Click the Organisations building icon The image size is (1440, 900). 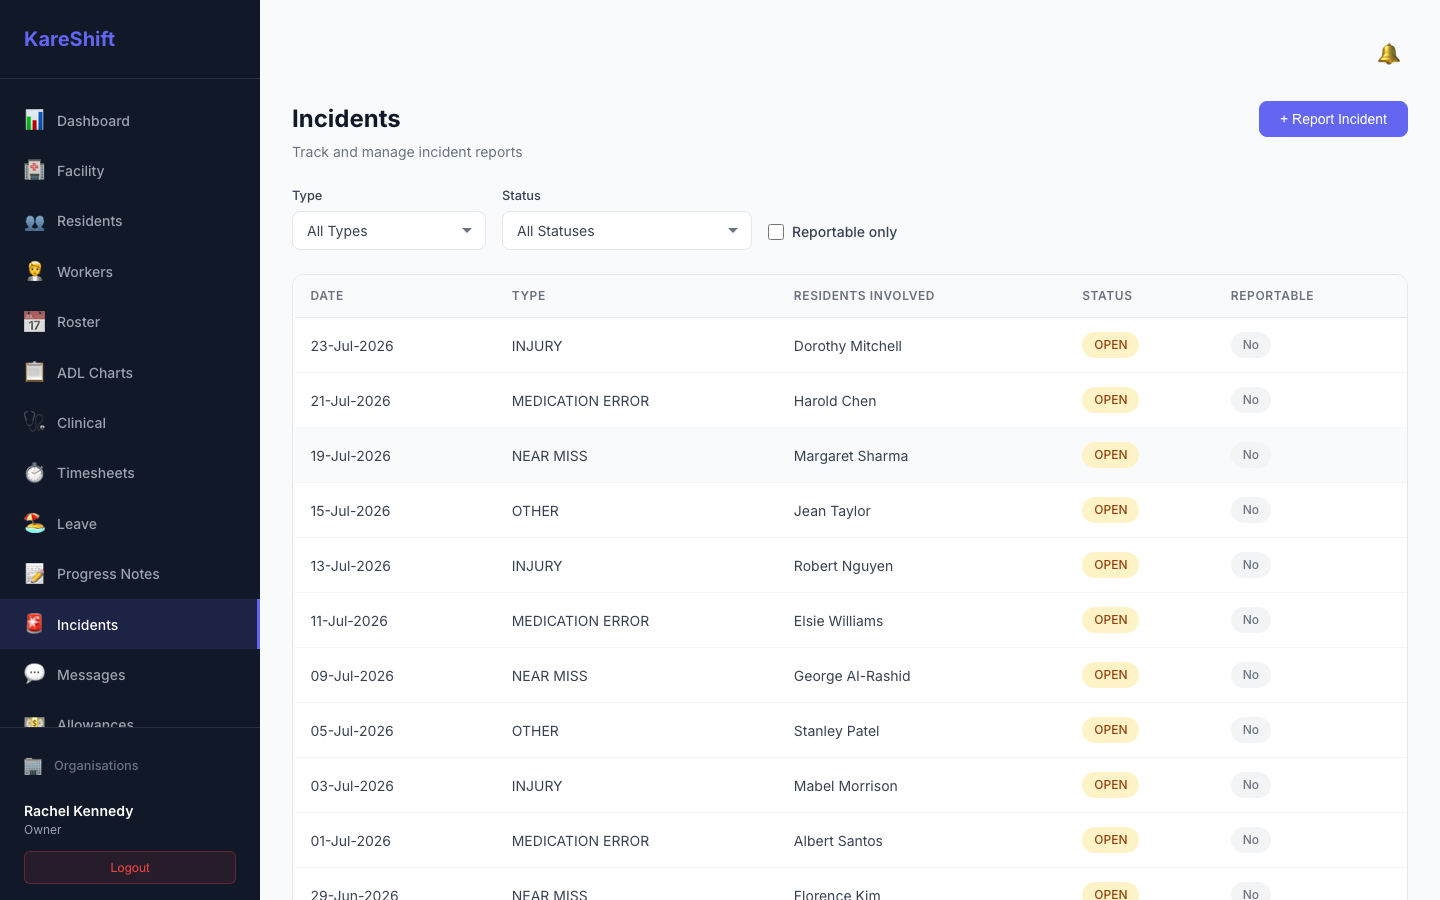[33, 766]
